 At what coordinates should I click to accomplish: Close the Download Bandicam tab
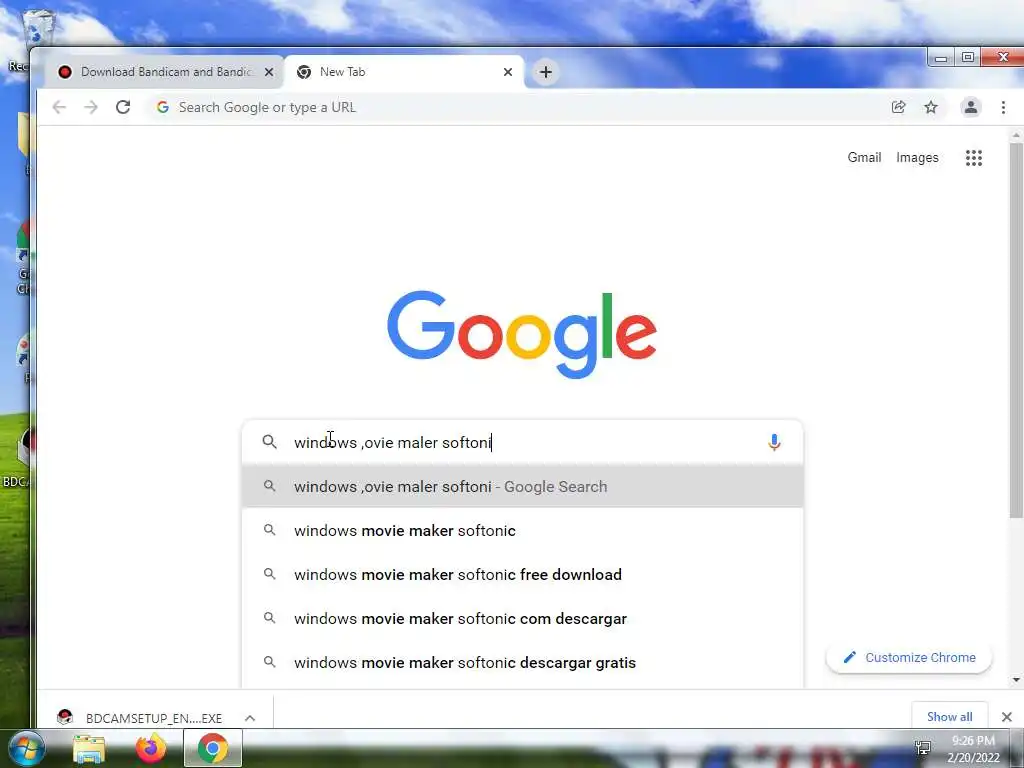coord(268,72)
